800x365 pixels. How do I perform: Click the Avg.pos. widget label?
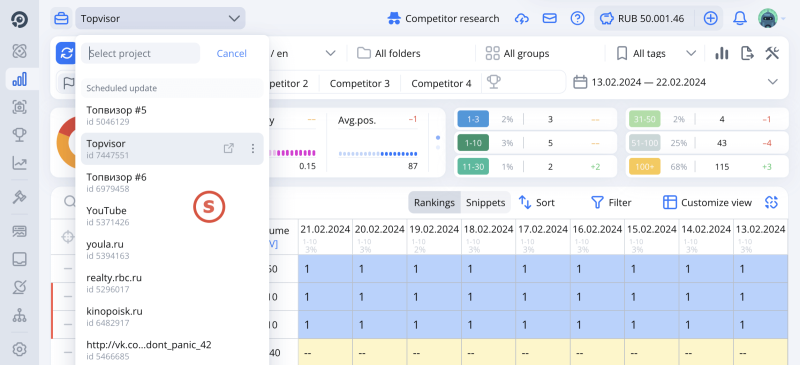click(358, 120)
